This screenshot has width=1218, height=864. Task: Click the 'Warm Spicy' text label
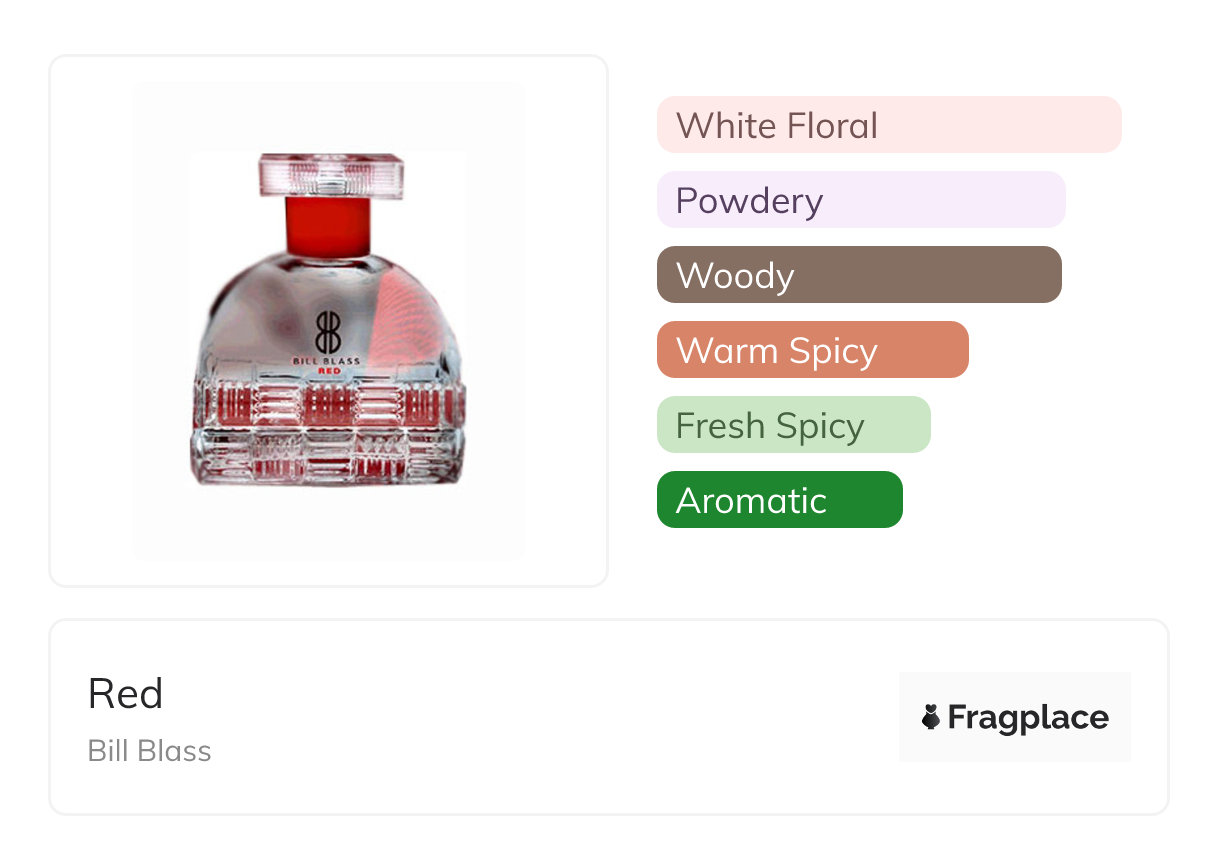pyautogui.click(x=777, y=352)
